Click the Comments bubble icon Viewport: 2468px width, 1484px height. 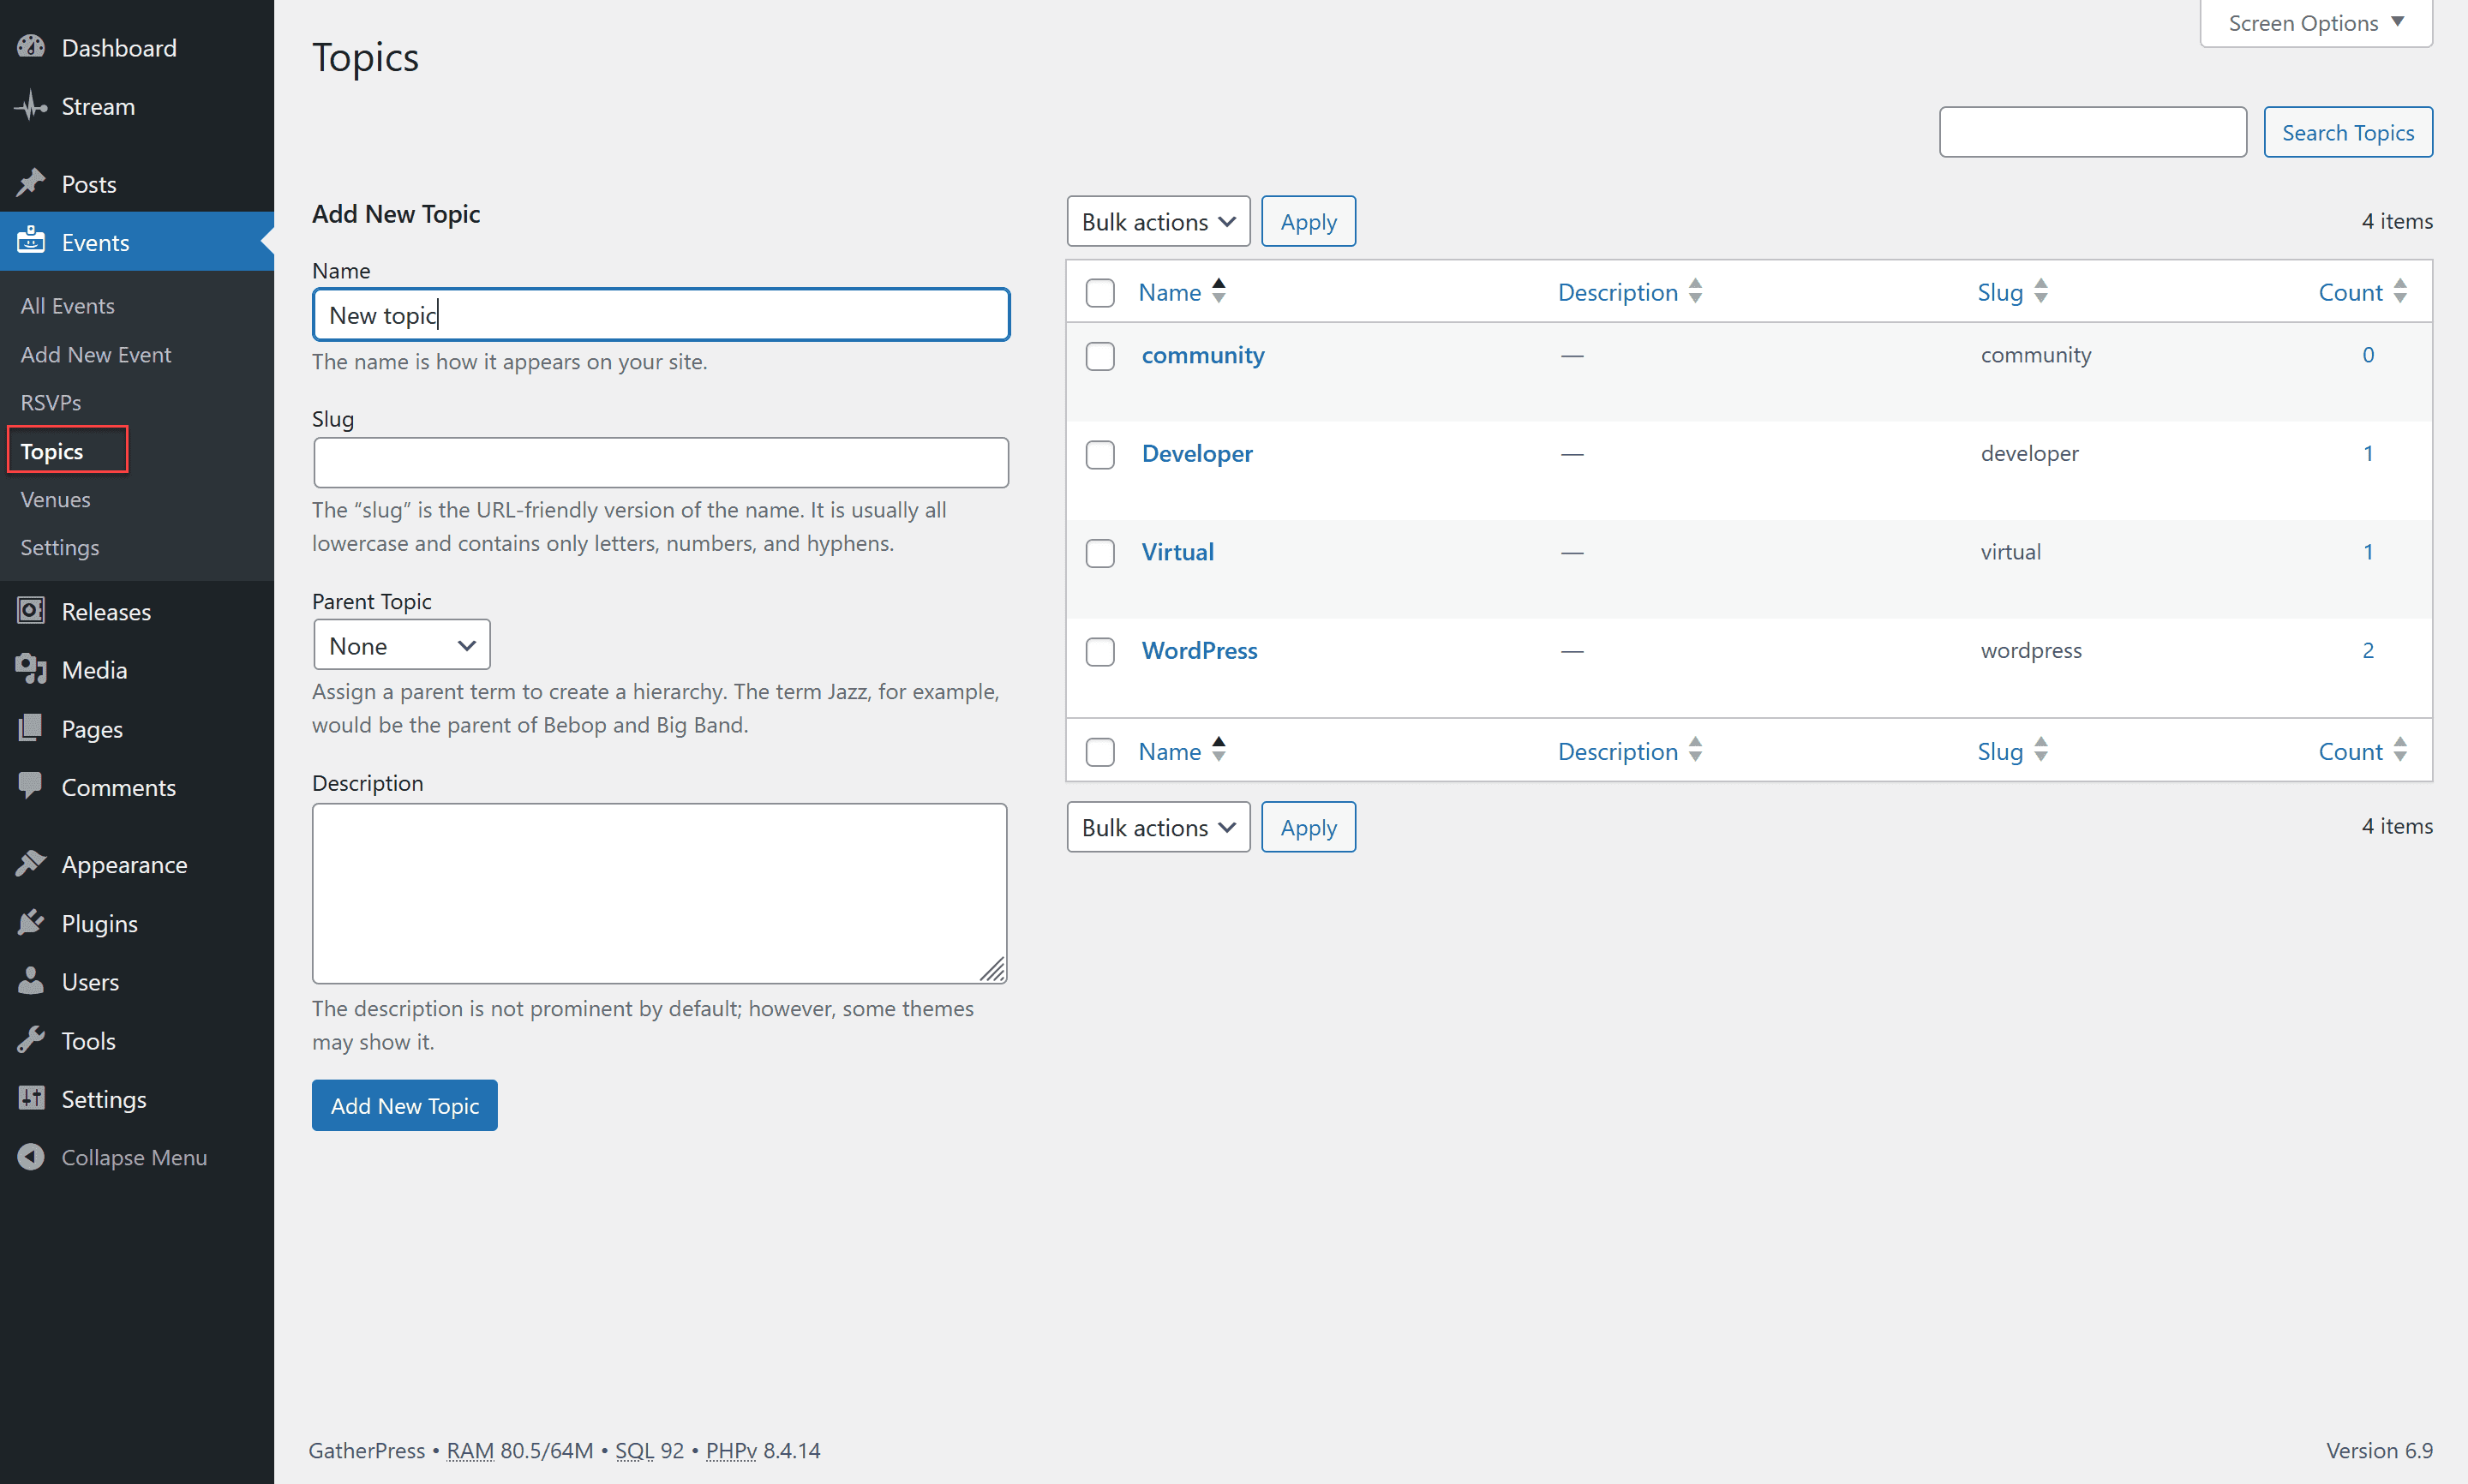(x=31, y=786)
